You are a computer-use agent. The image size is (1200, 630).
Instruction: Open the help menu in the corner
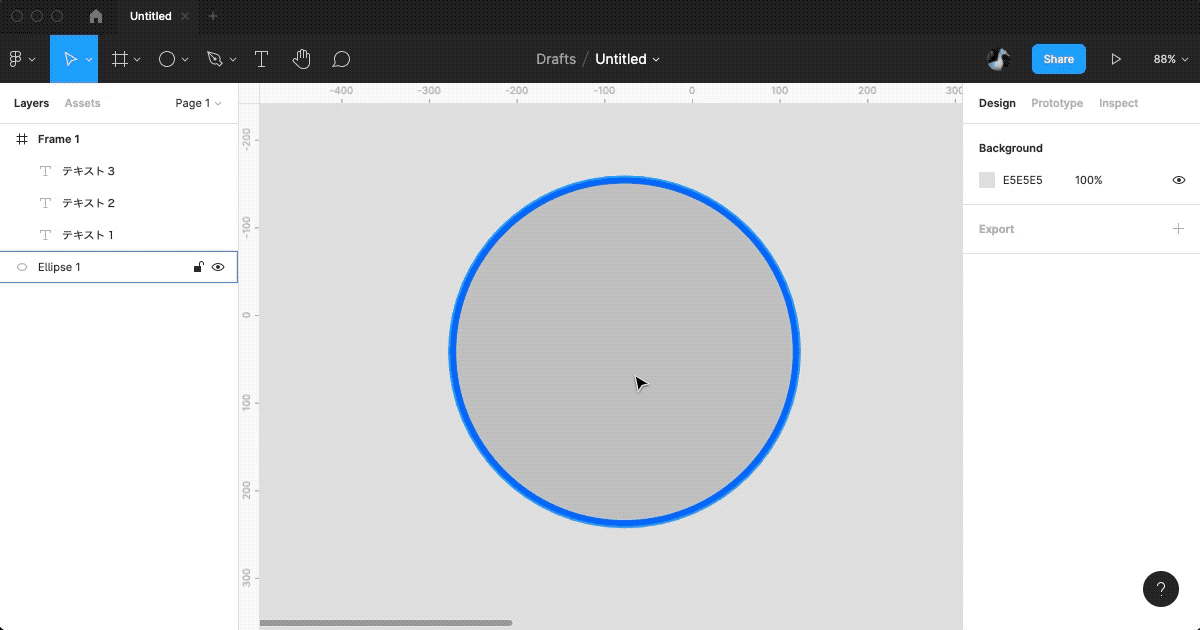click(1160, 589)
